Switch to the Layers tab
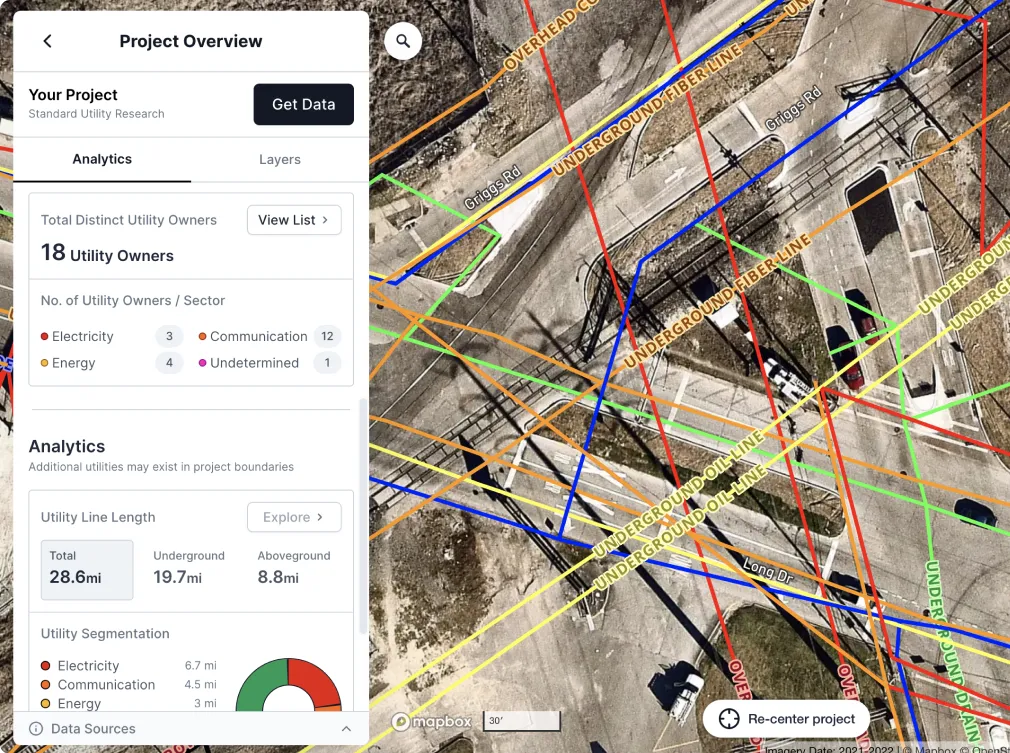 click(x=279, y=159)
